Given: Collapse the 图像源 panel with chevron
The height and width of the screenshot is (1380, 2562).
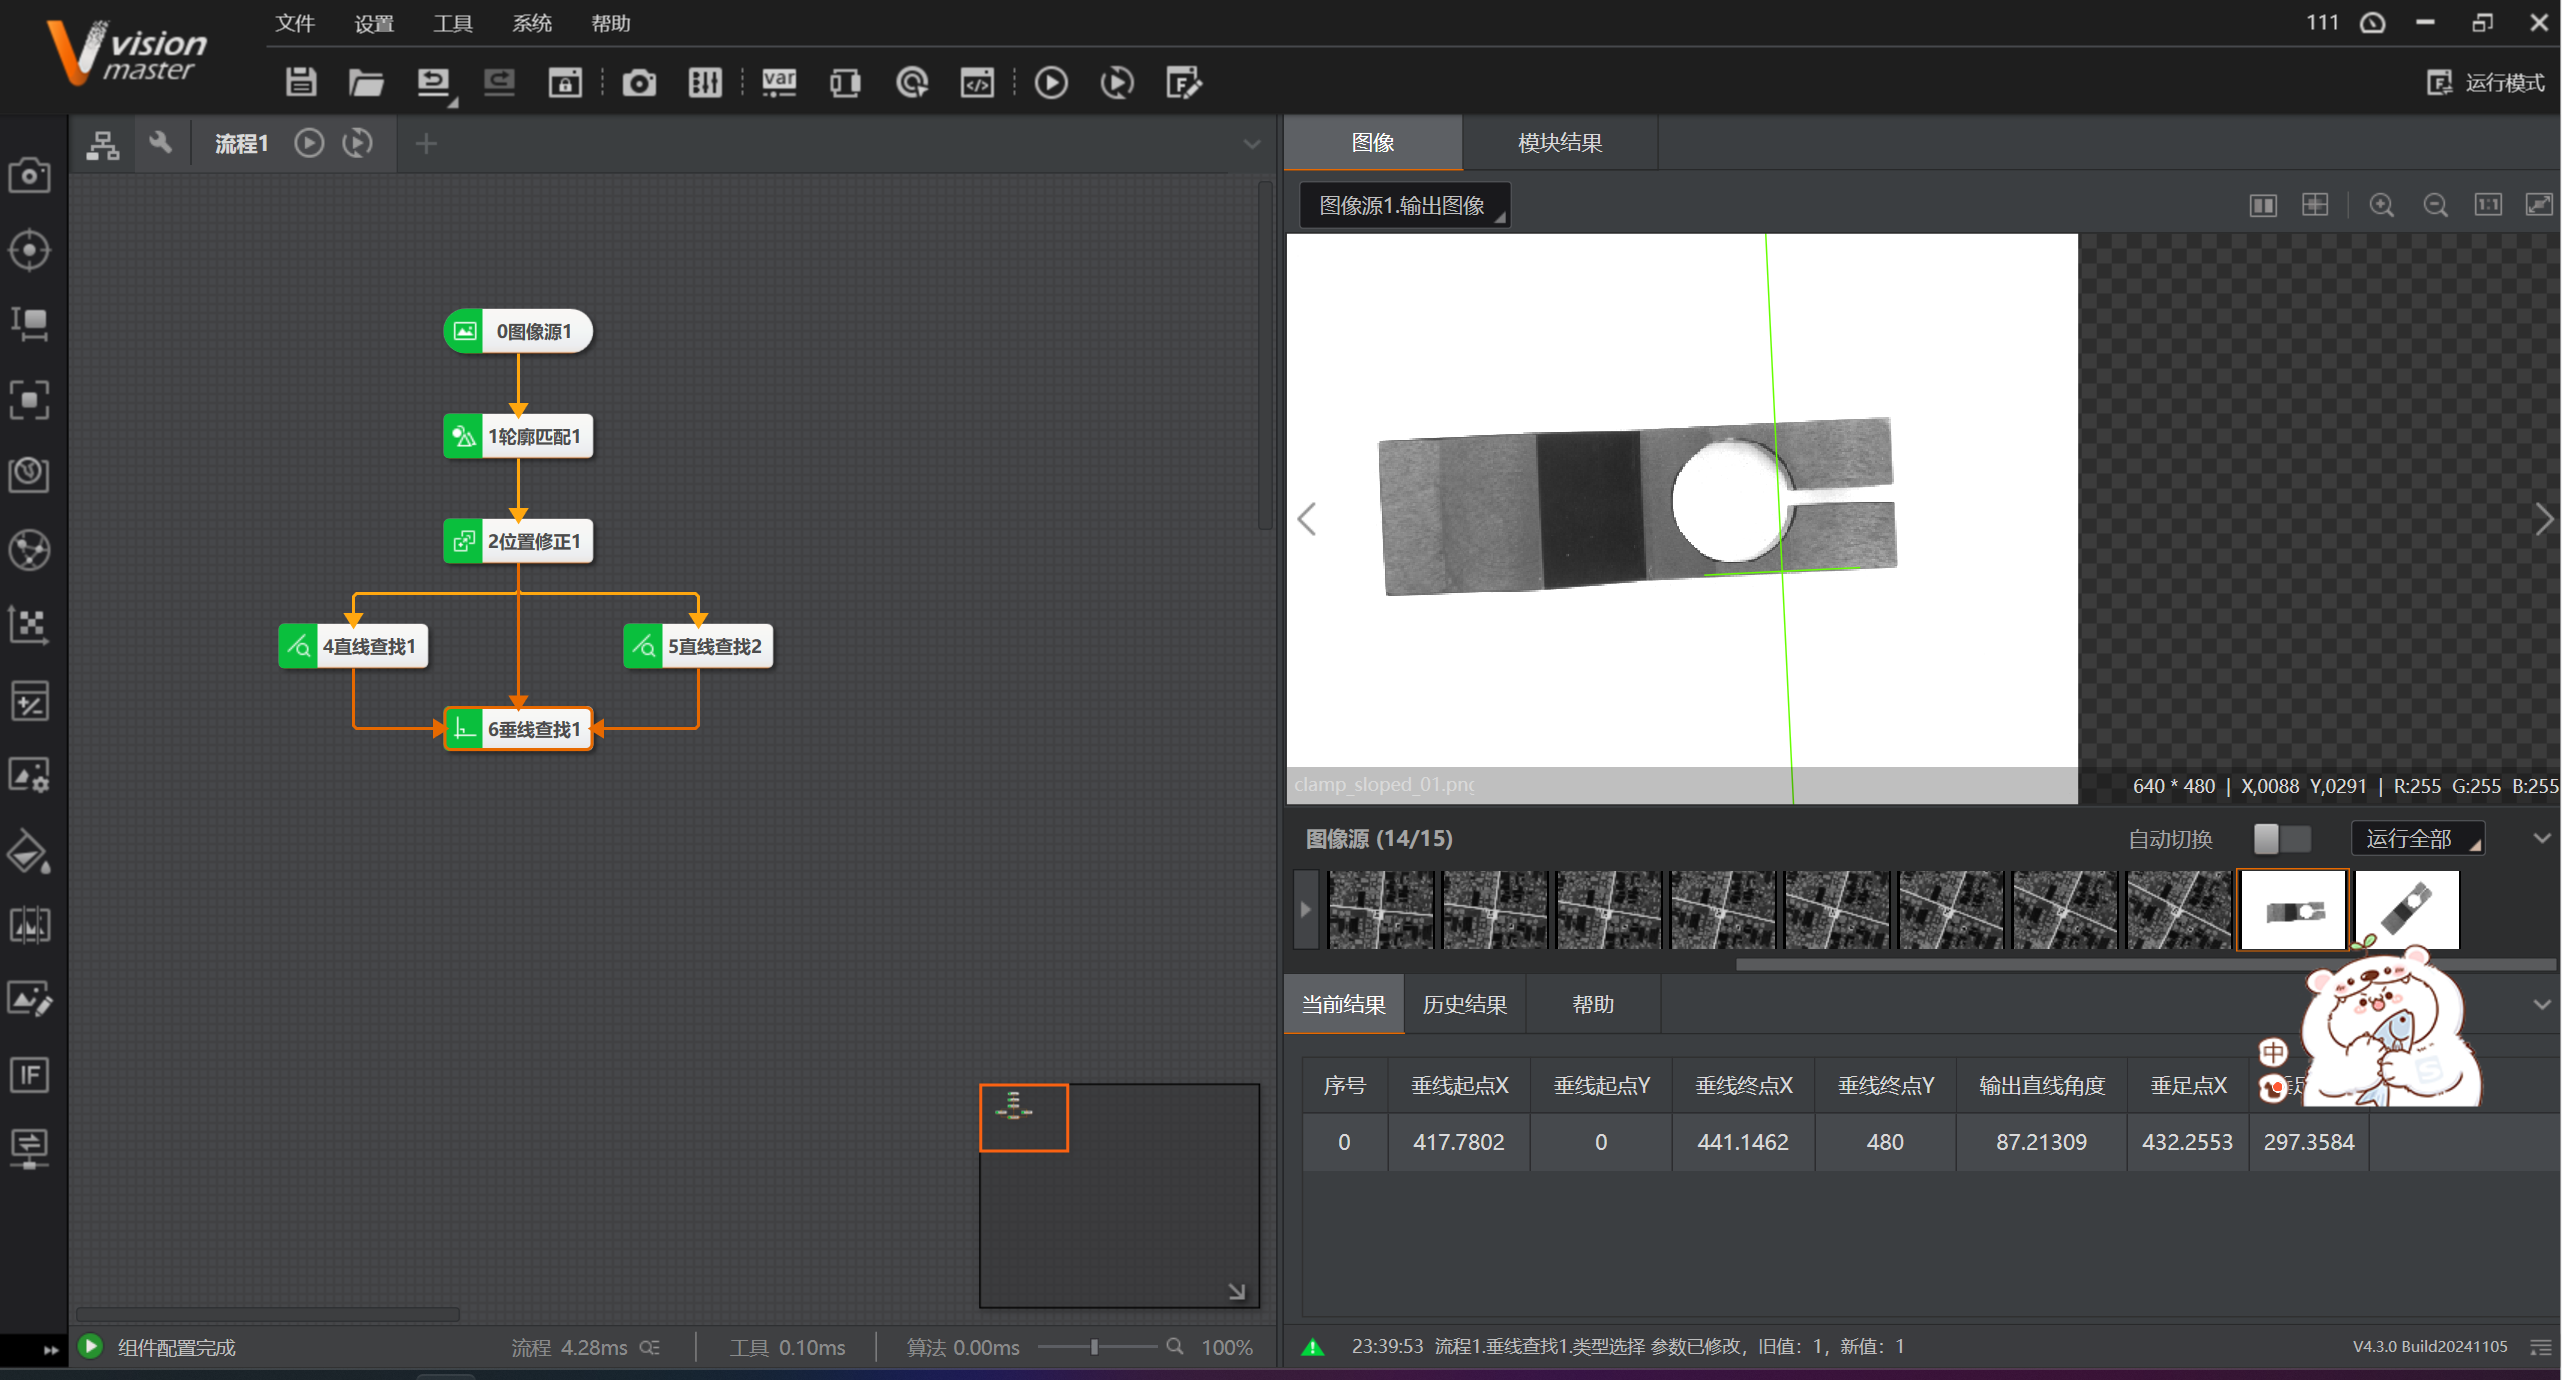Looking at the screenshot, I should pos(2541,838).
